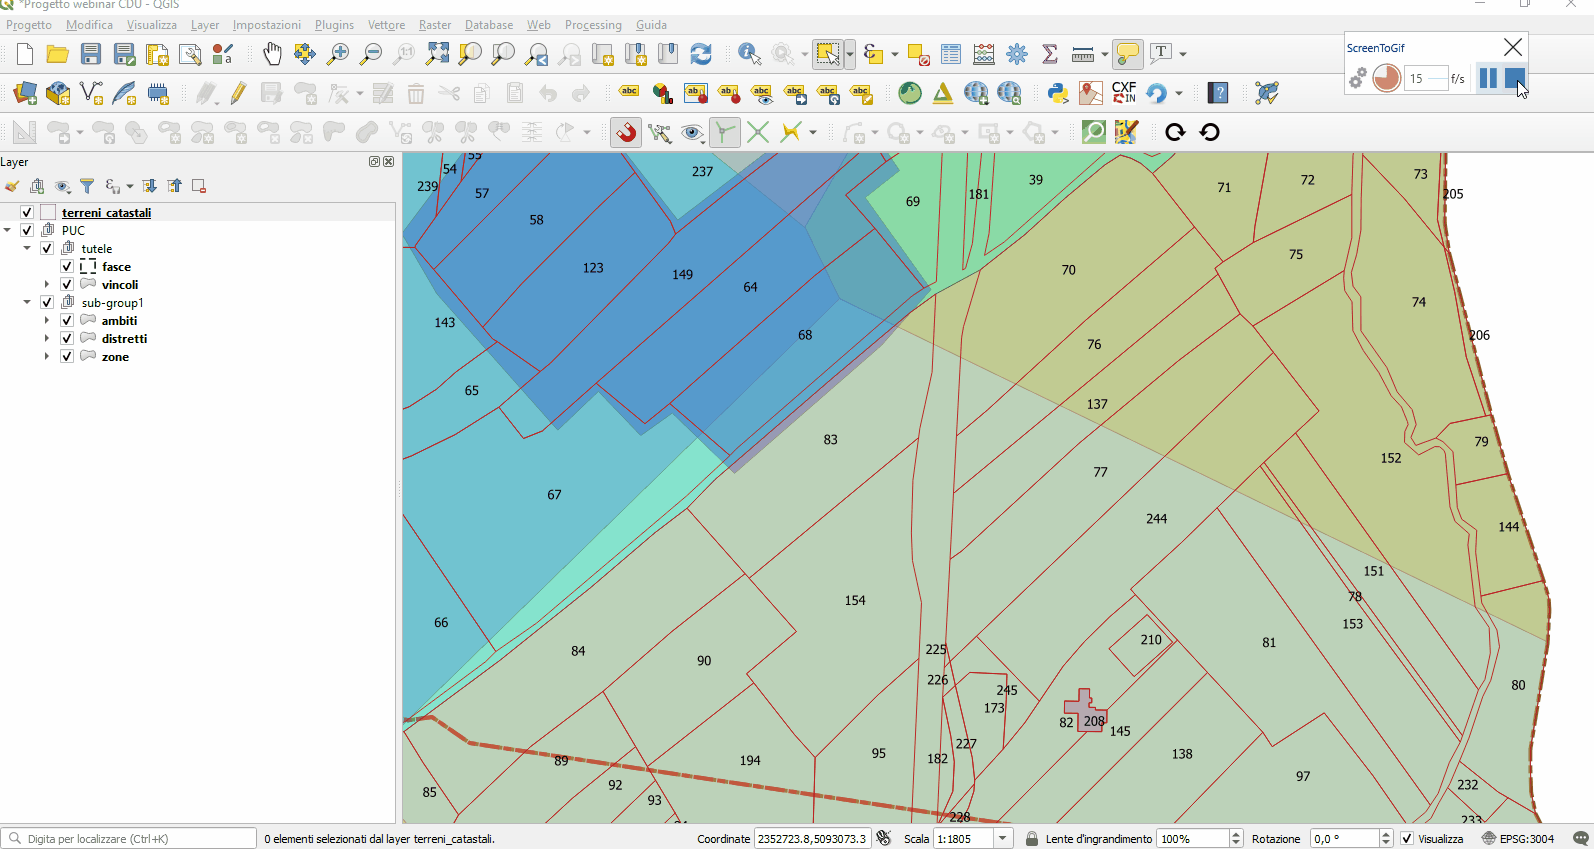Click the EPSG:3004 CRS button
This screenshot has width=1594, height=849.
pos(1518,839)
